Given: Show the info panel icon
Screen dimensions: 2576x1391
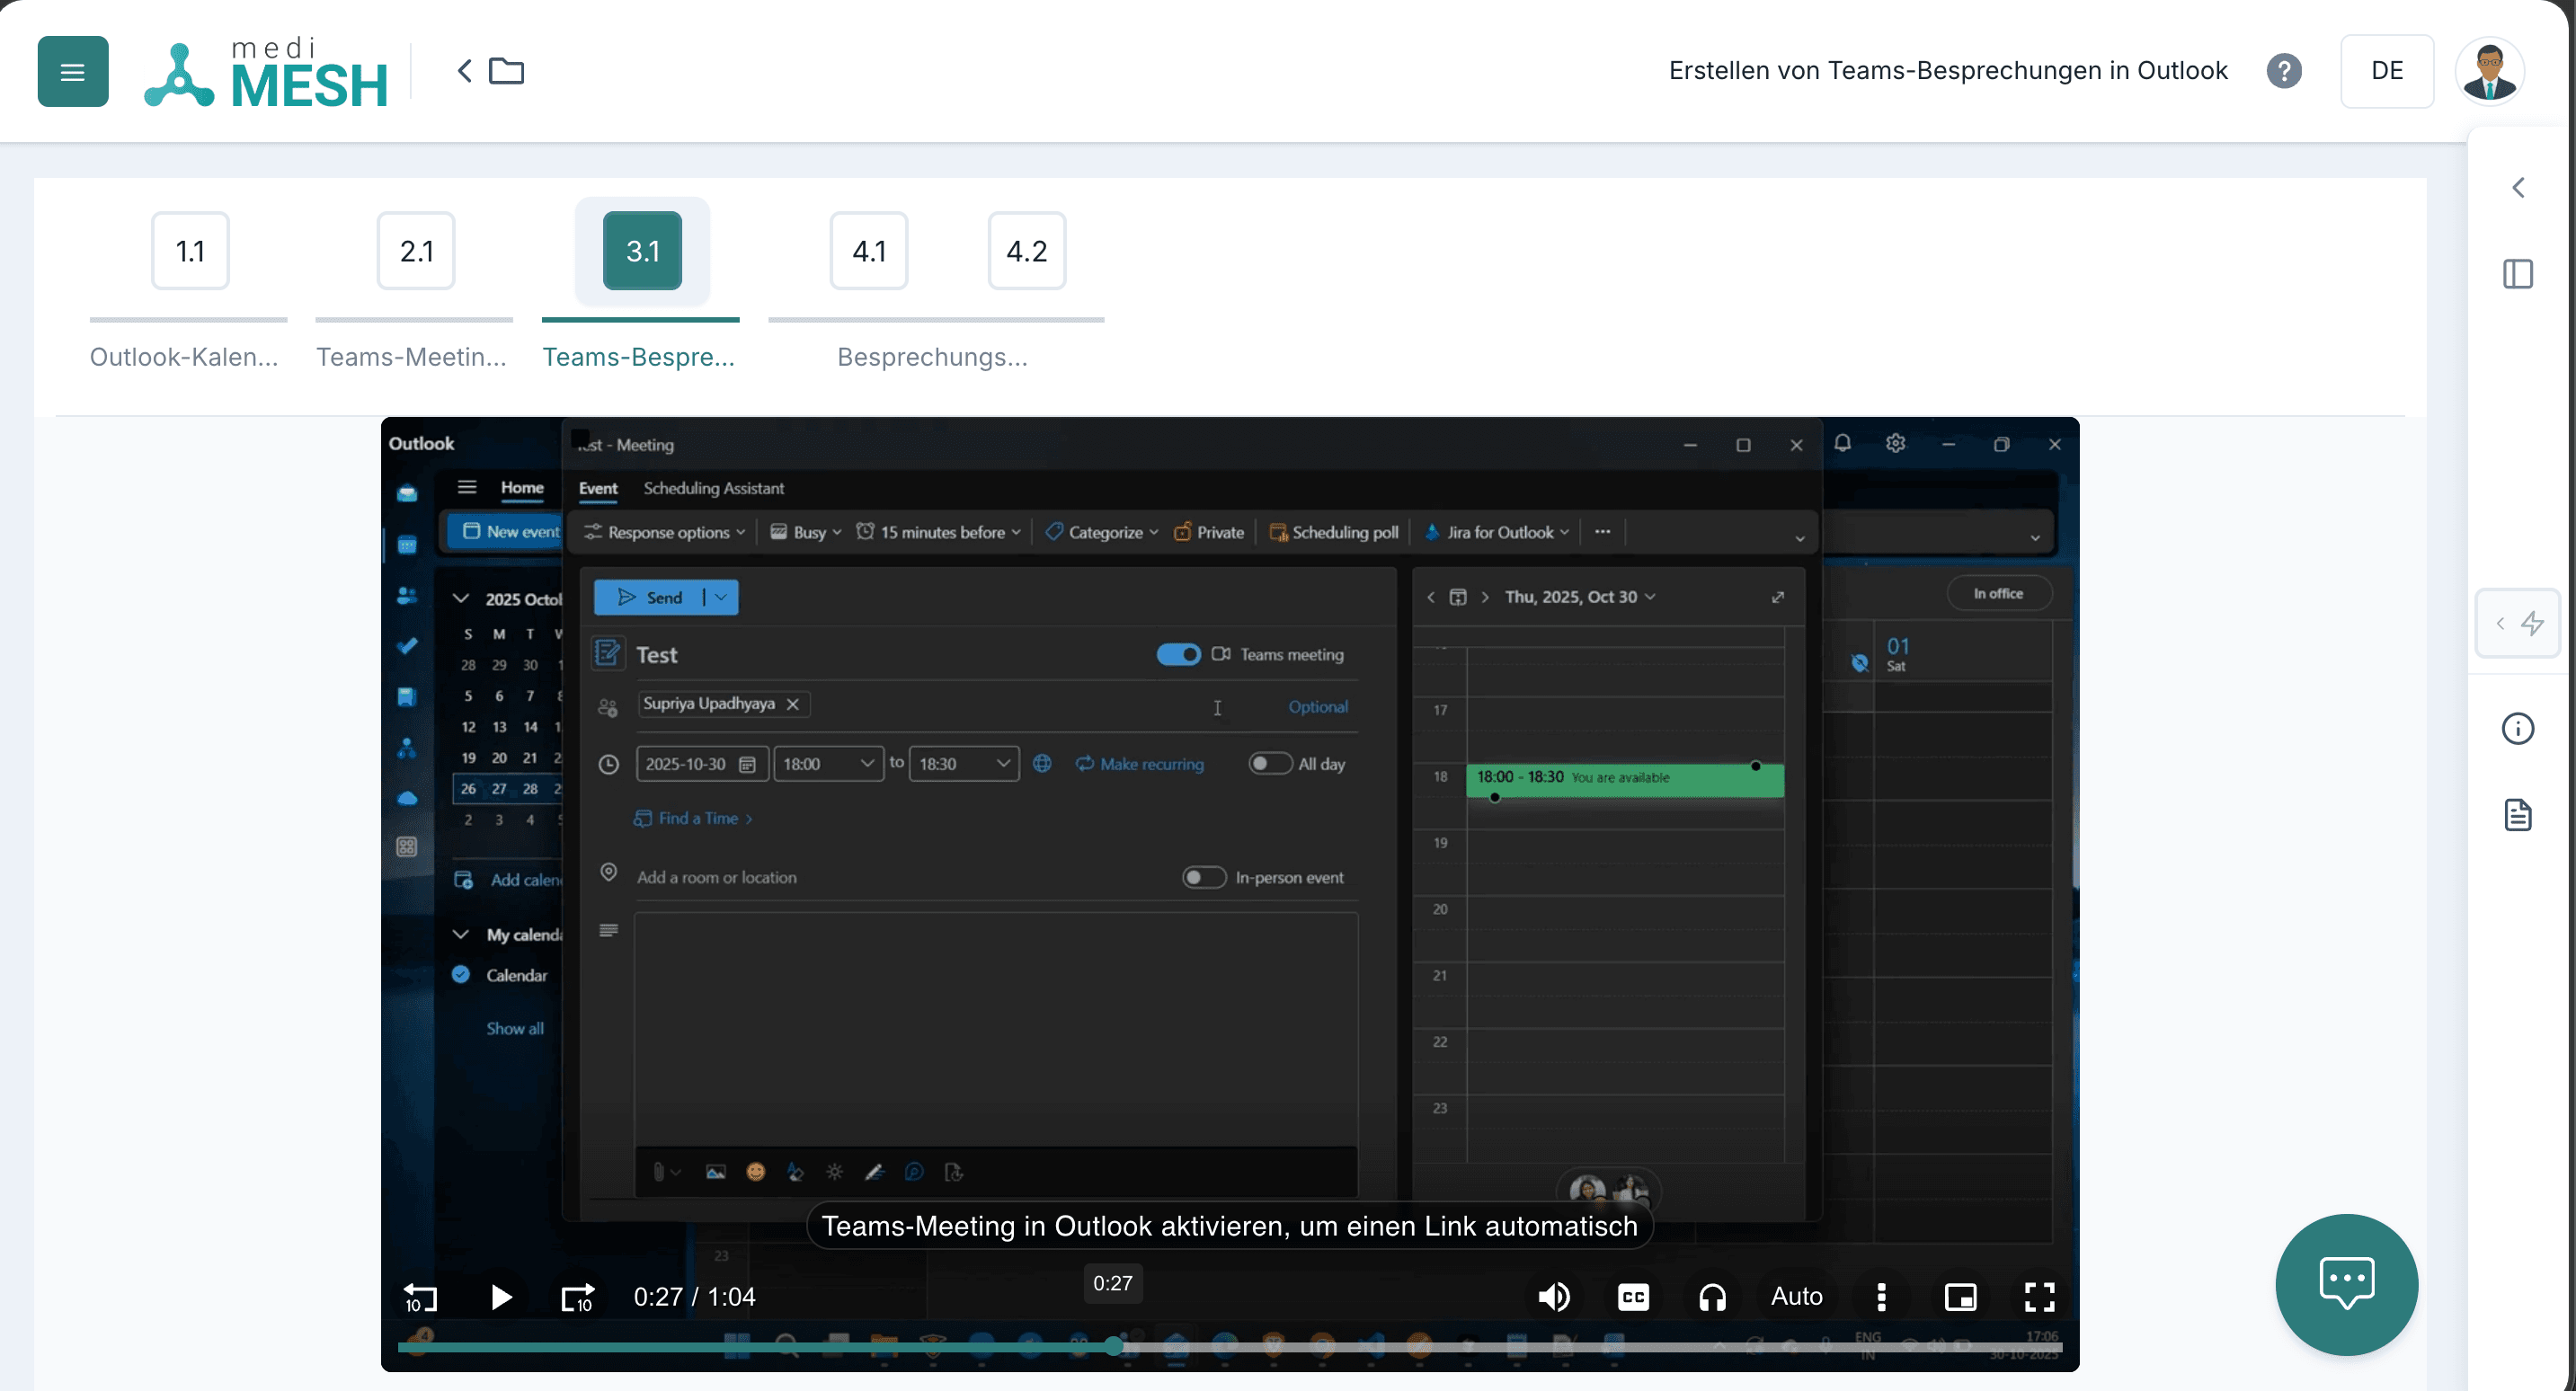Looking at the screenshot, I should coord(2518,728).
